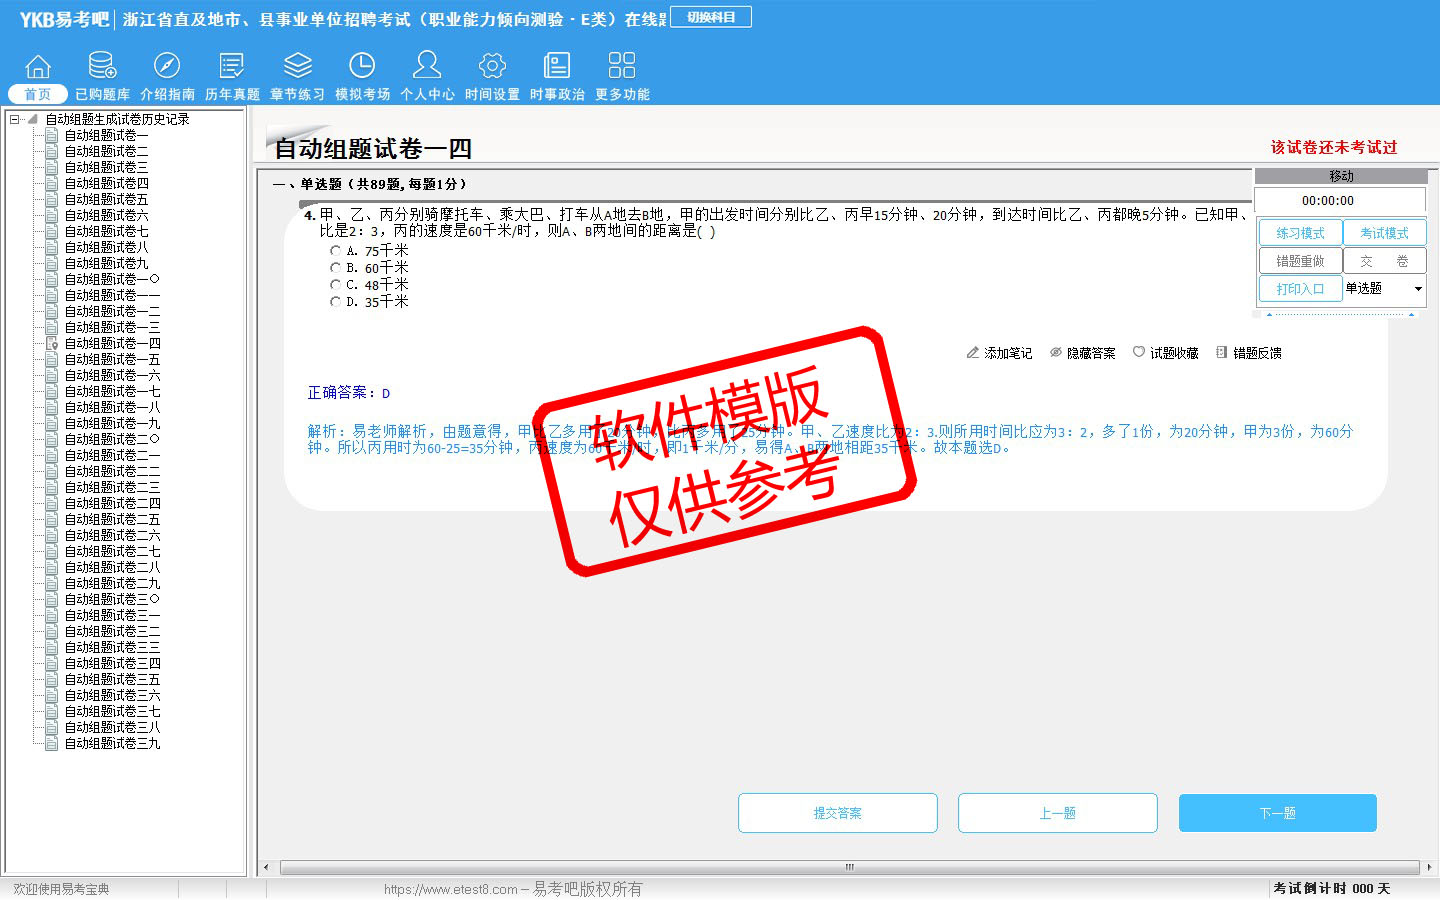Collapse the 自动组题生成试卷历史记录 tree root
The image size is (1440, 900).
tap(15, 119)
